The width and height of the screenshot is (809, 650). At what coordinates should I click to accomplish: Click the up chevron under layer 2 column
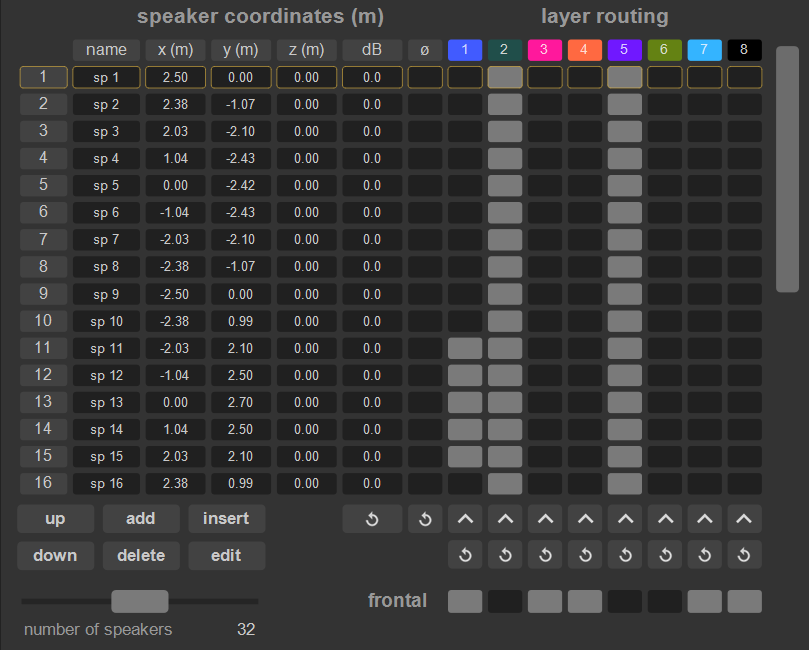[x=505, y=518]
